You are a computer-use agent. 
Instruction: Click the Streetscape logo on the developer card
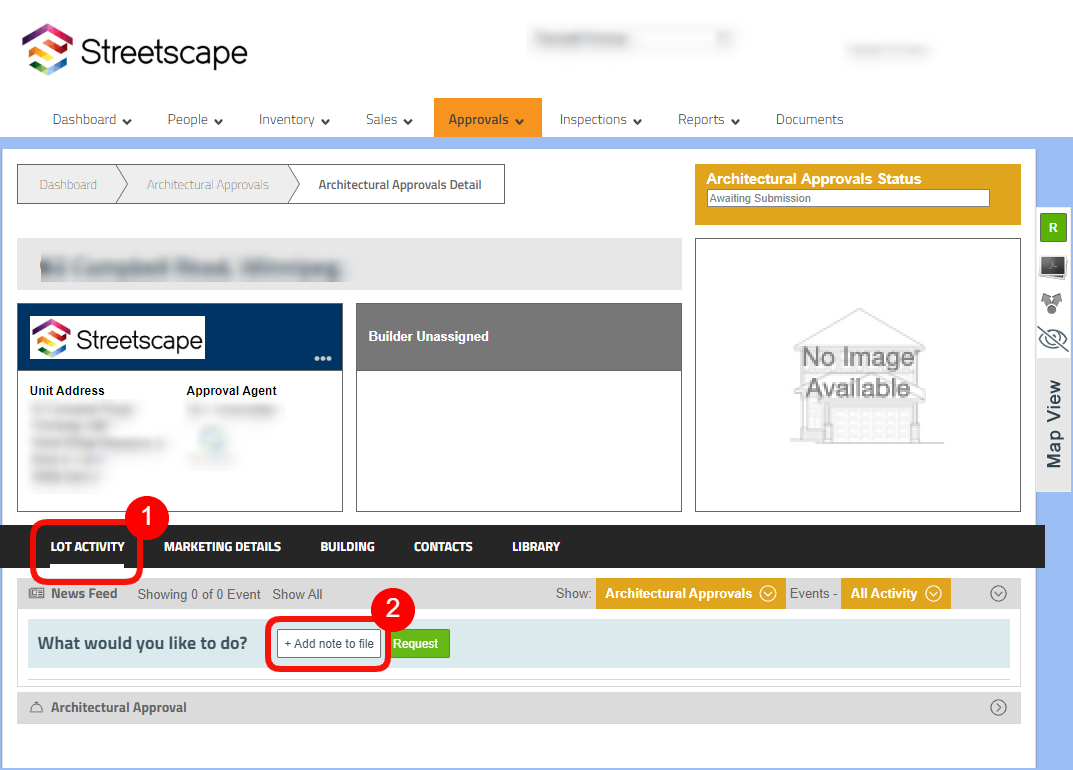click(x=117, y=337)
